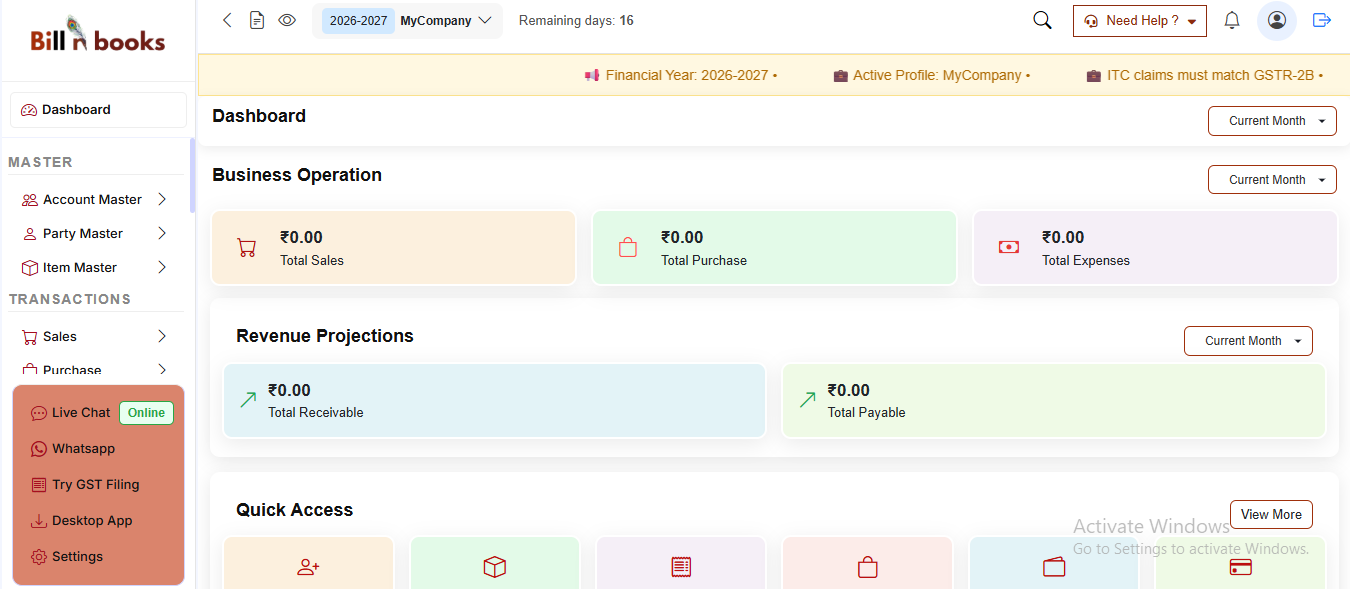The height and width of the screenshot is (589, 1350).
Task: Expand Party Master chevron
Action: coord(162,234)
